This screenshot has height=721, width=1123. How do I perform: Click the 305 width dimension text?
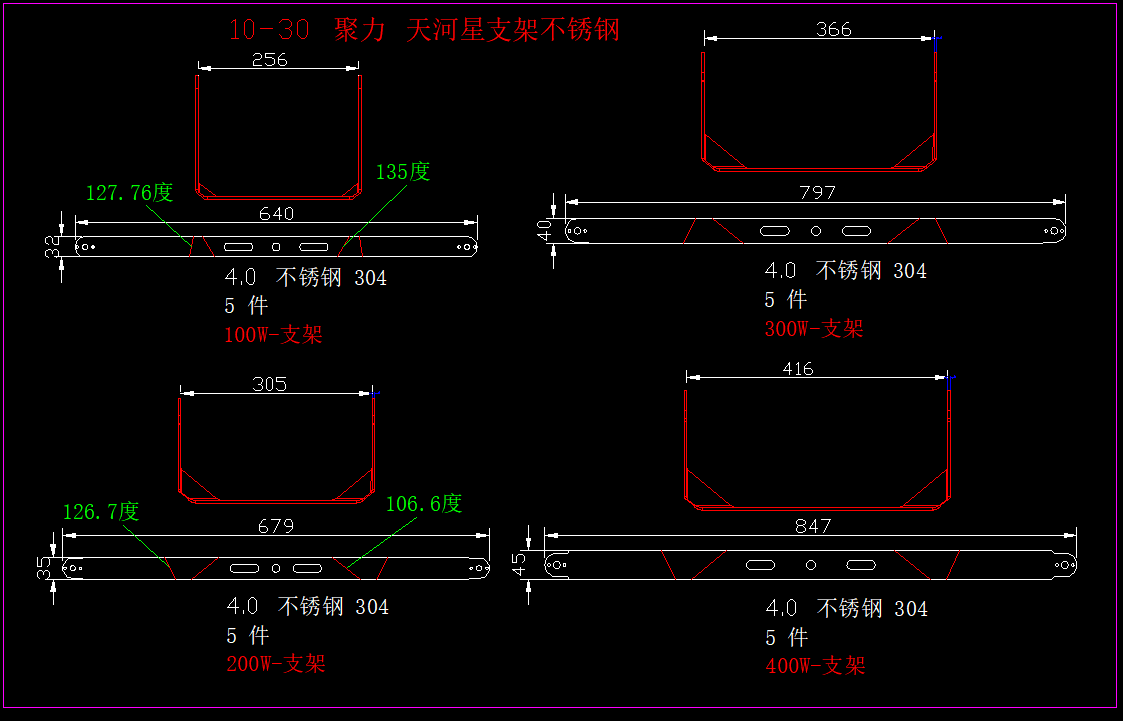[269, 384]
